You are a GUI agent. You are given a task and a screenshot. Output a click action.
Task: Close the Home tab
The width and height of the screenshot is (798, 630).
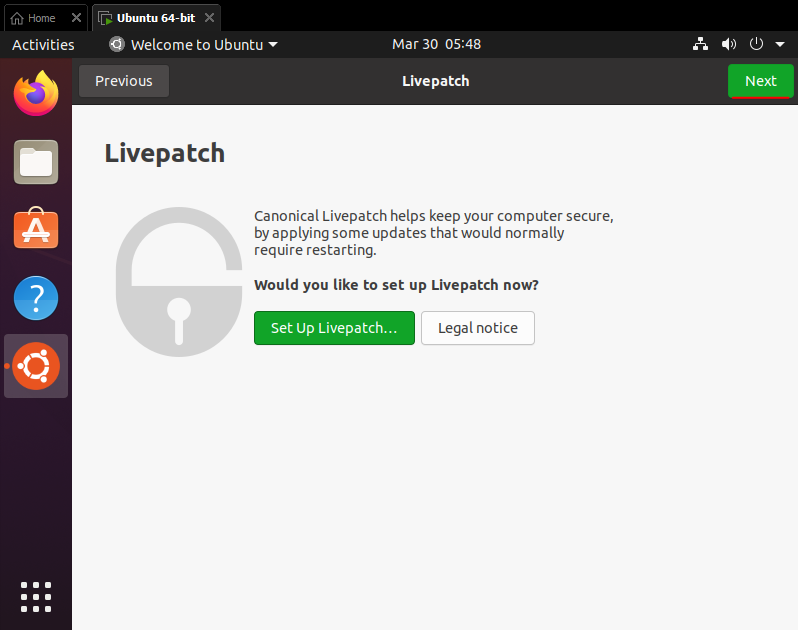(76, 18)
